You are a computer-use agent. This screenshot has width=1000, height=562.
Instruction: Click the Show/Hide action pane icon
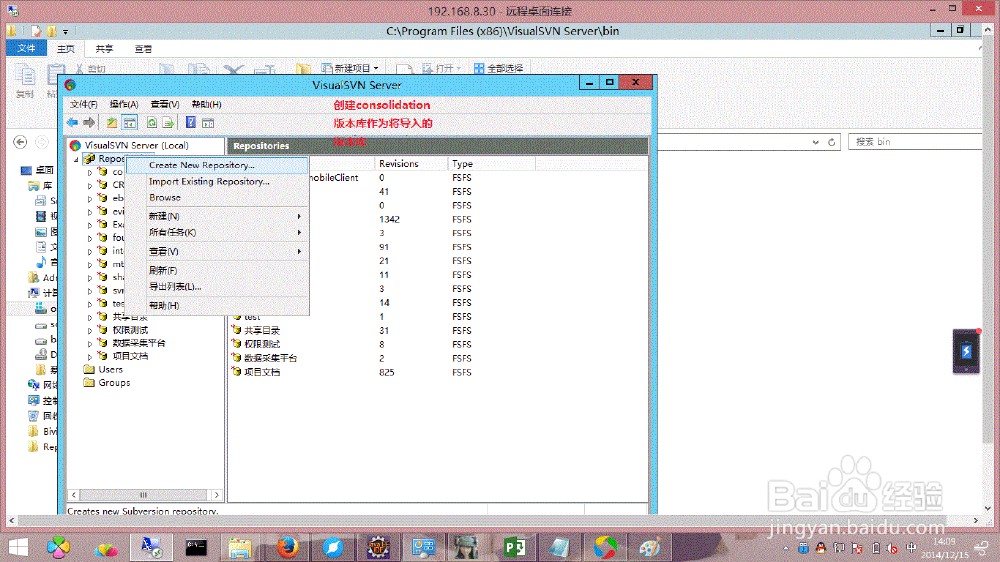(208, 122)
